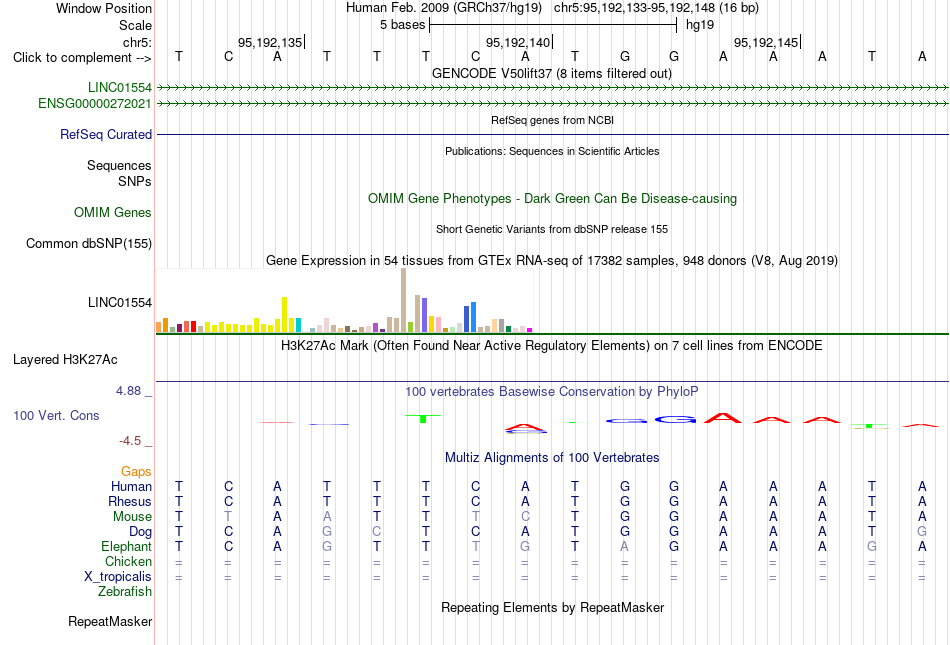950x645 pixels.
Task: Click the tall yellow bar in GTEx chart
Action: click(284, 314)
